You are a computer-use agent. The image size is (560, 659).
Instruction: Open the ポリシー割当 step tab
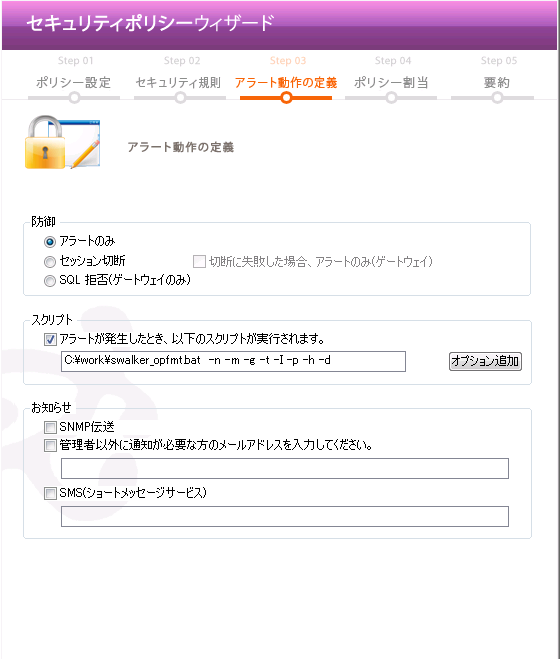391,82
